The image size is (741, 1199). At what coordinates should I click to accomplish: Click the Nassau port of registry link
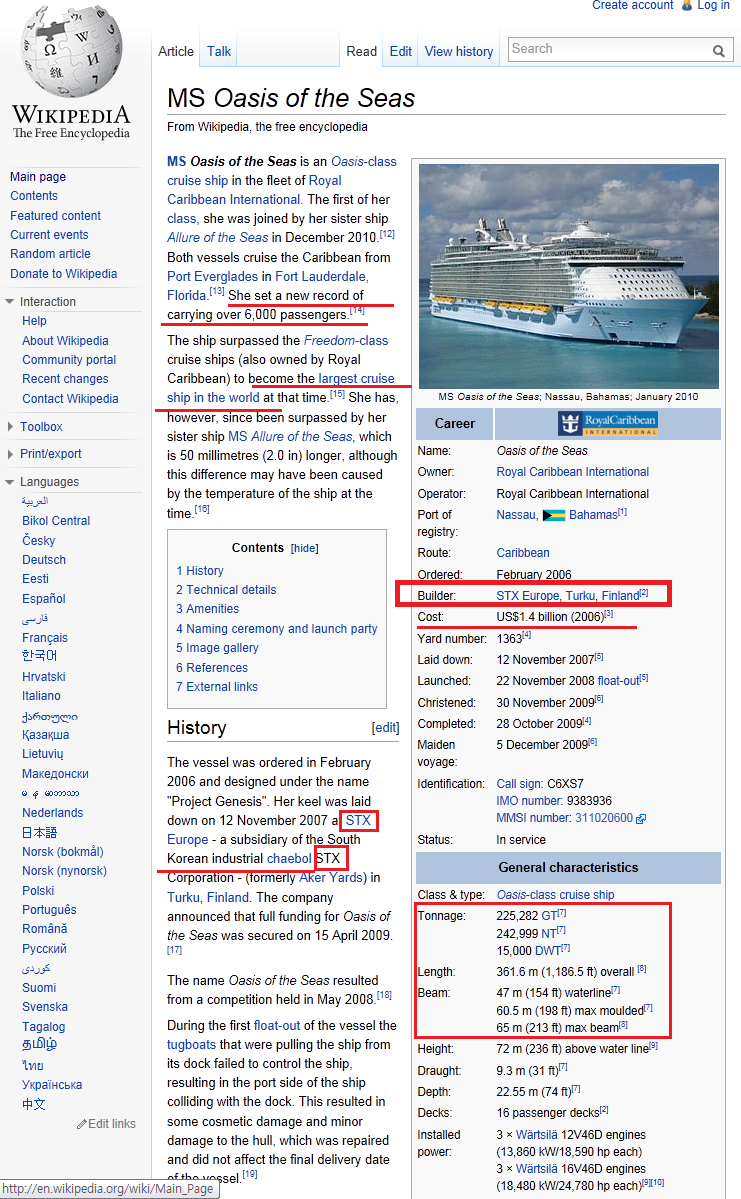516,515
